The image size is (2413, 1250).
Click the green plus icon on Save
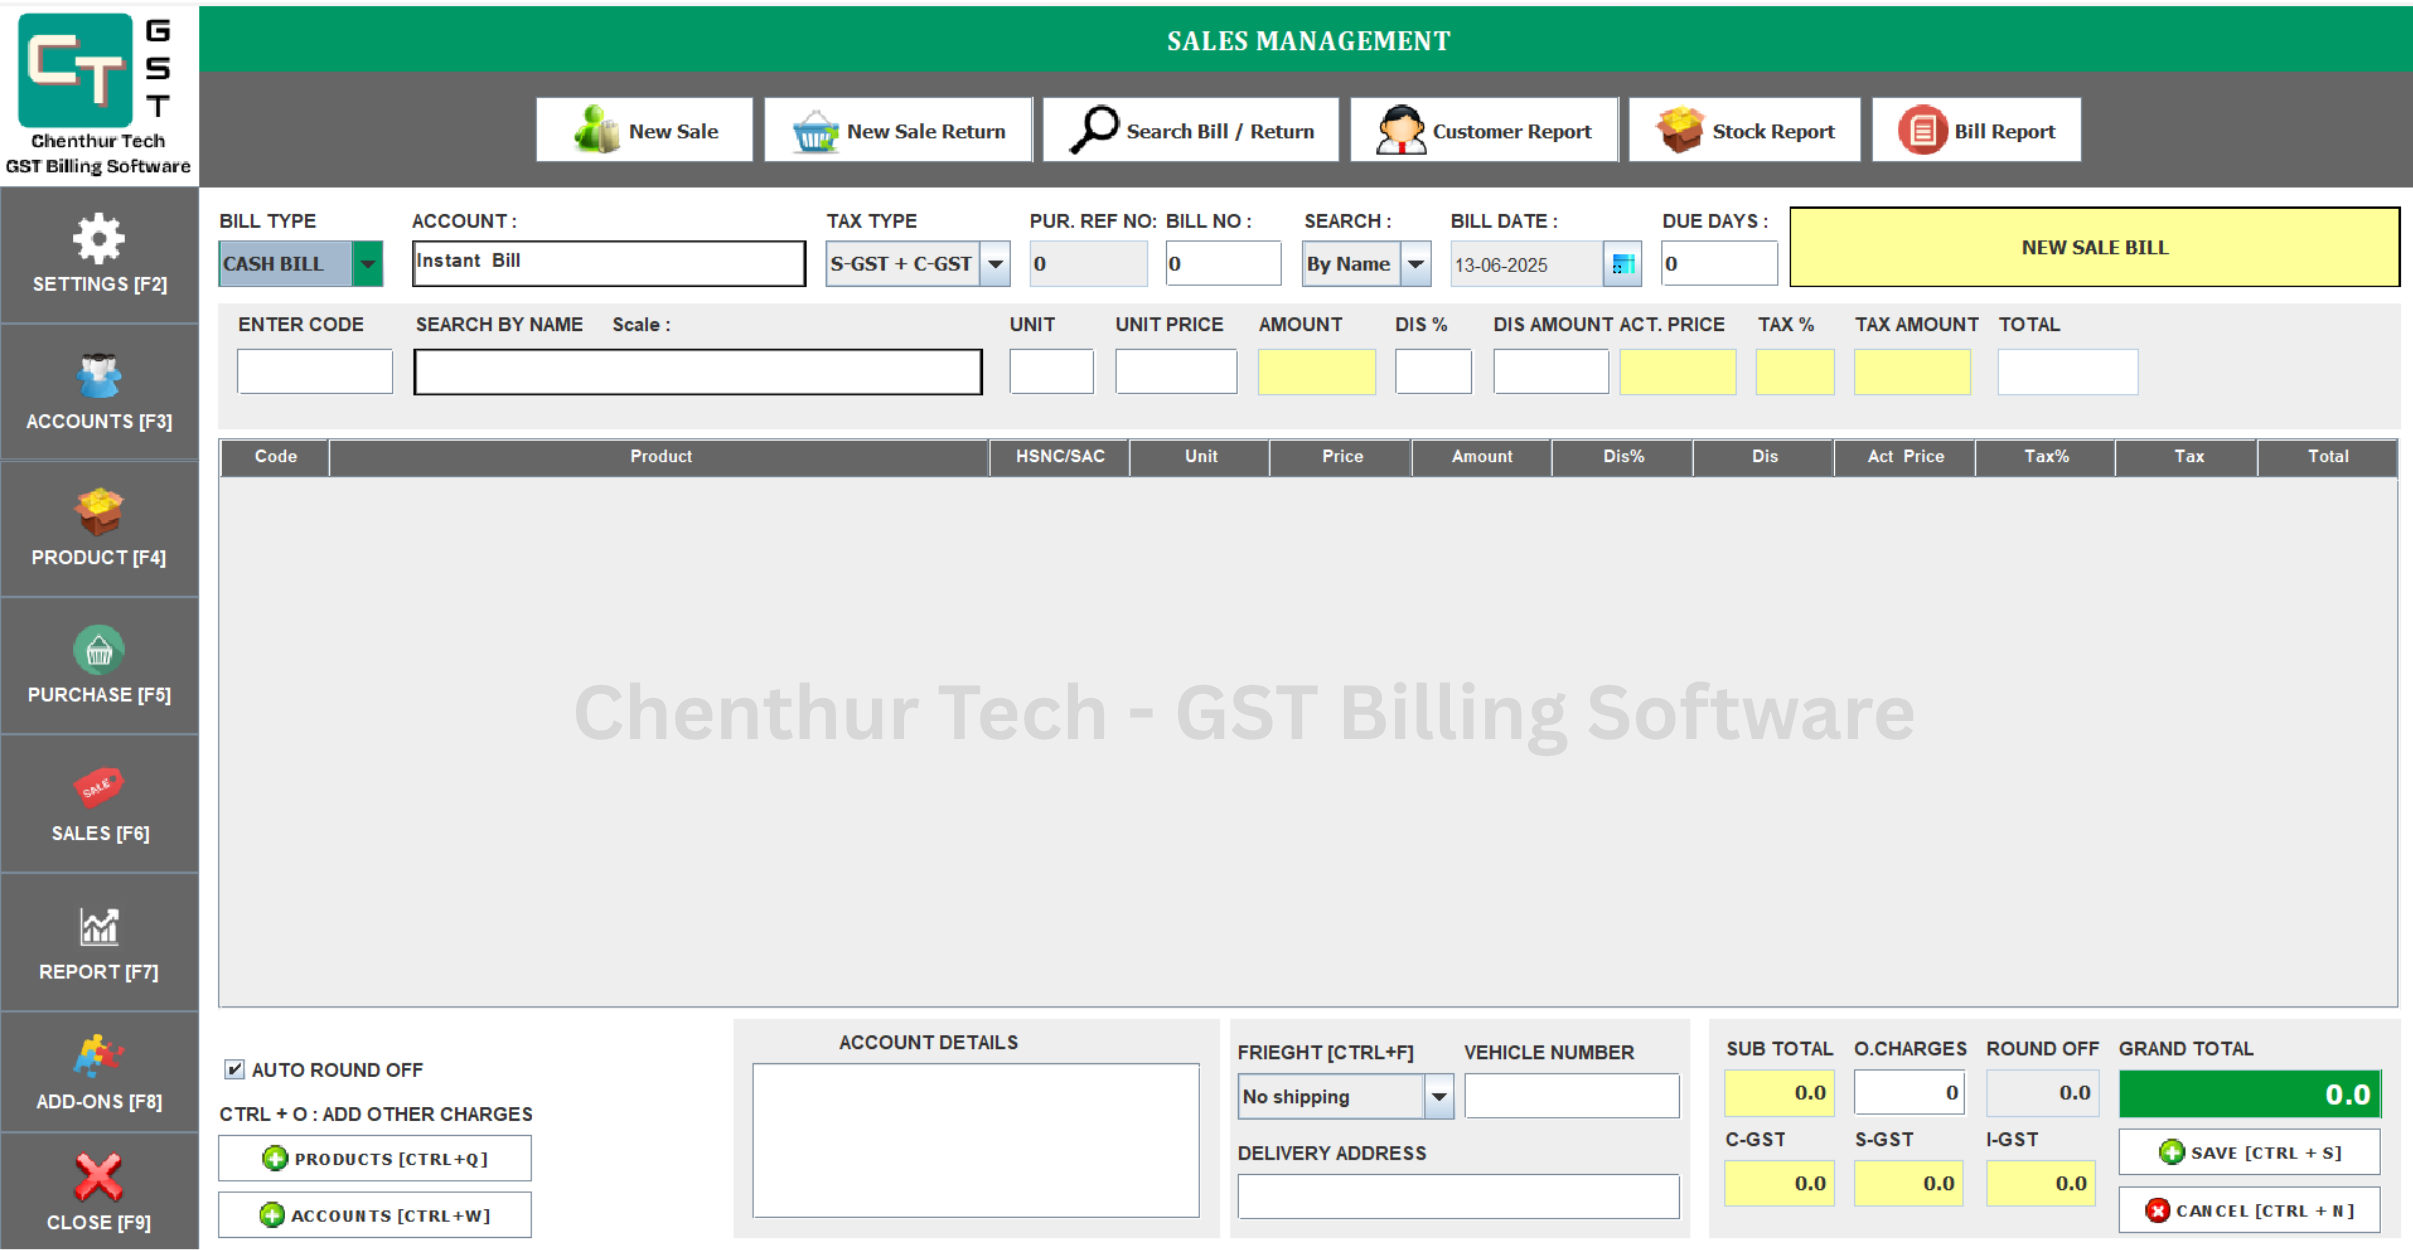coord(2171,1152)
